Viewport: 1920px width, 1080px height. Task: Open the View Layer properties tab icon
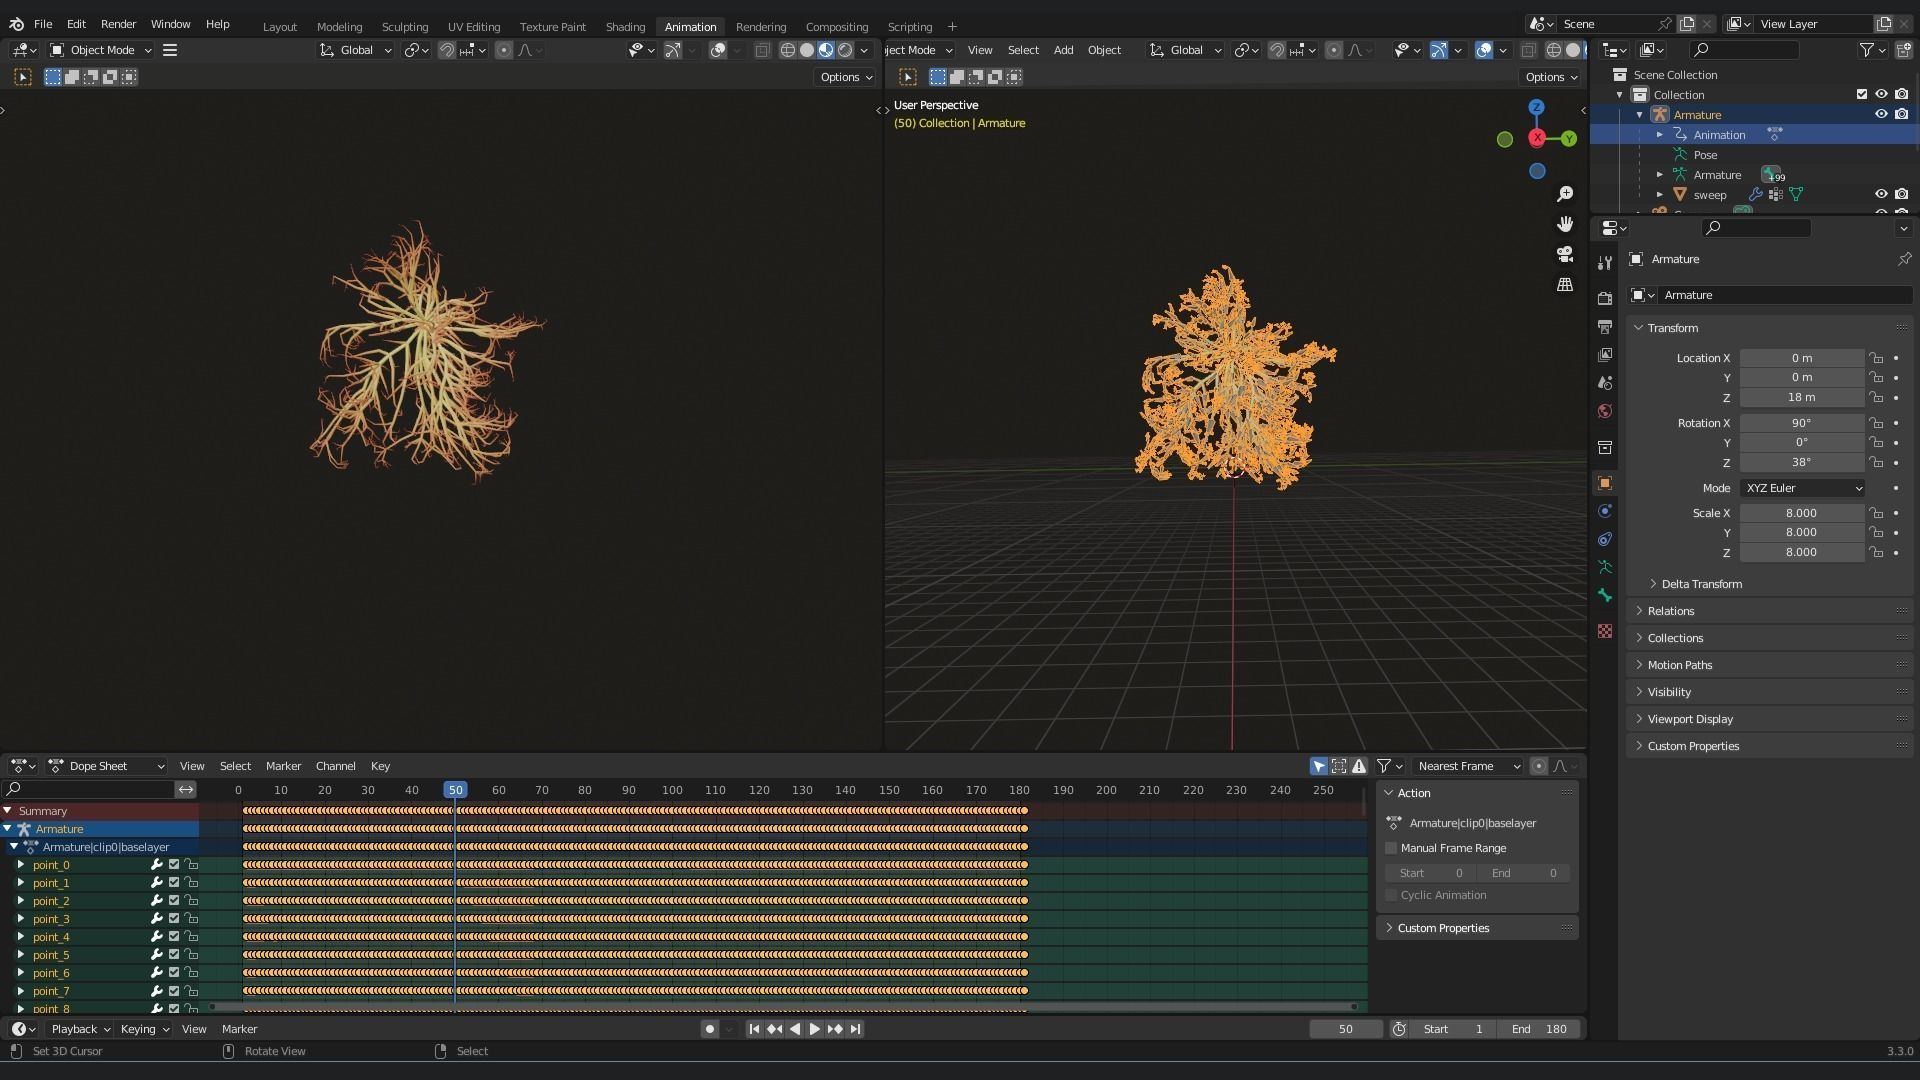pos(1605,355)
